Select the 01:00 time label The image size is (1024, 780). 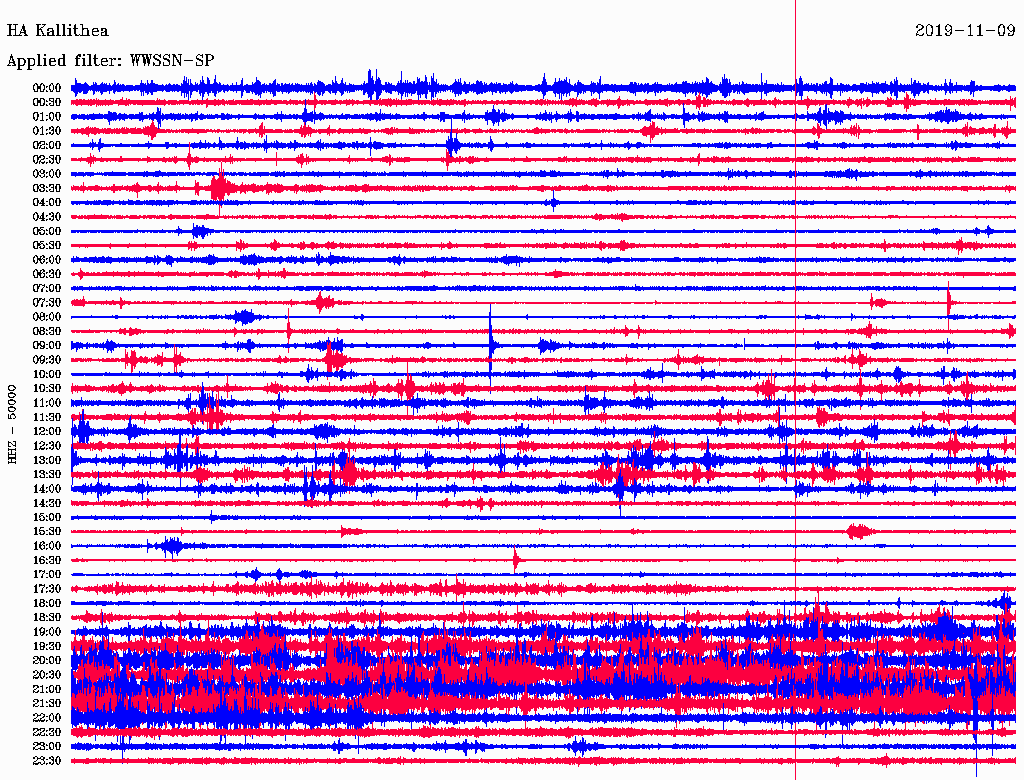47,117
